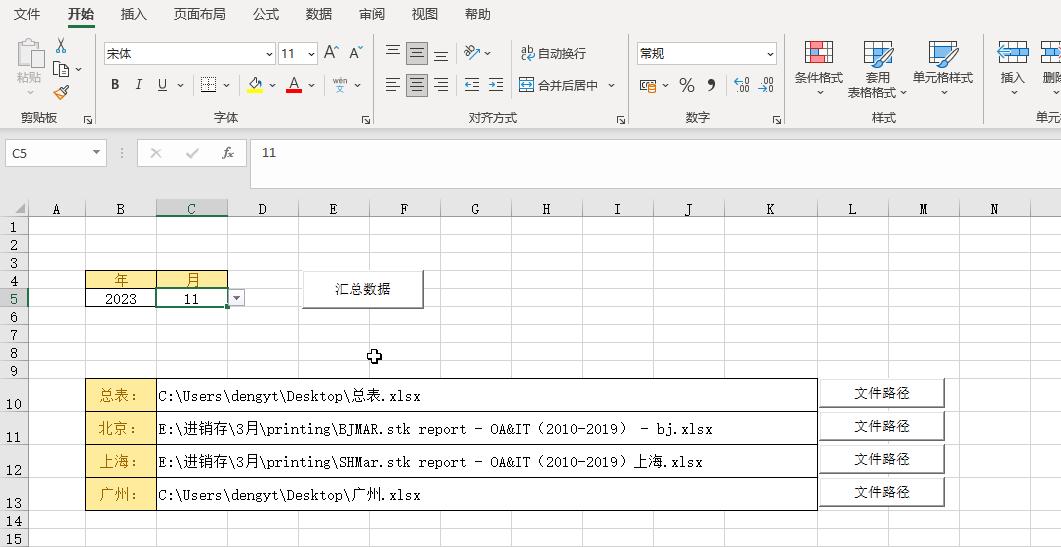
Task: Open the 数据 ribbon tab
Action: point(319,14)
